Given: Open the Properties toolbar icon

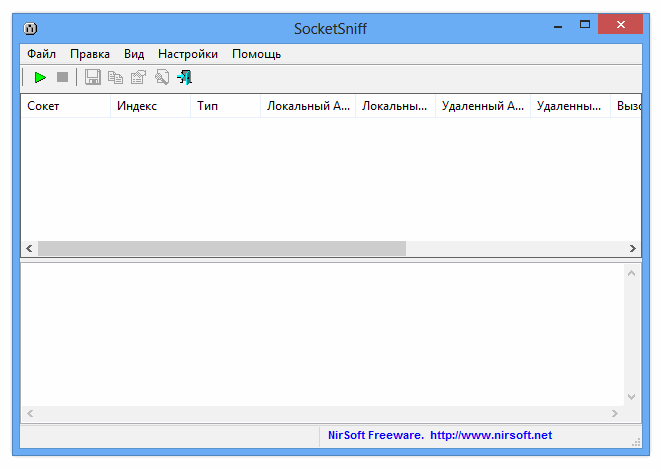Looking at the screenshot, I should pyautogui.click(x=138, y=77).
